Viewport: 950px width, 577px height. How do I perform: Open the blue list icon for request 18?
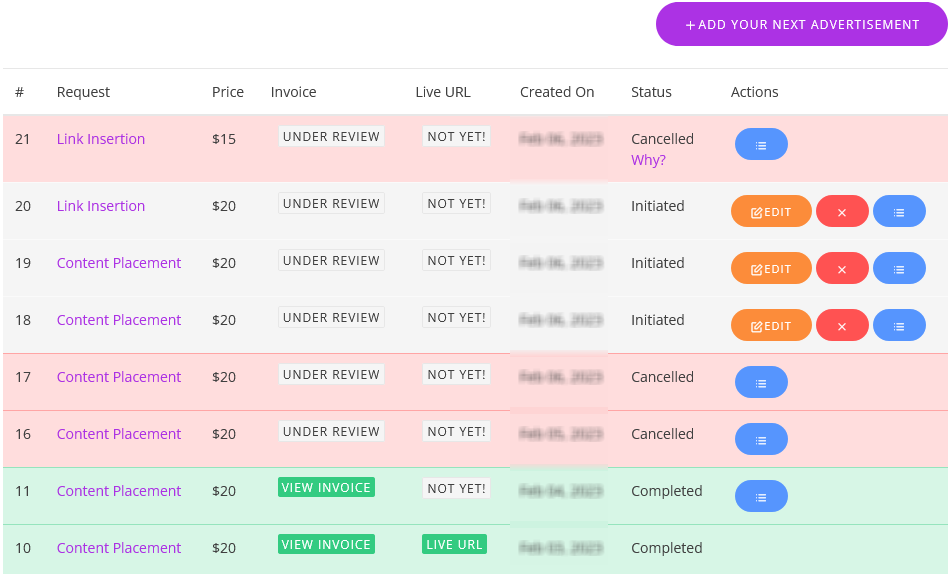pos(899,325)
